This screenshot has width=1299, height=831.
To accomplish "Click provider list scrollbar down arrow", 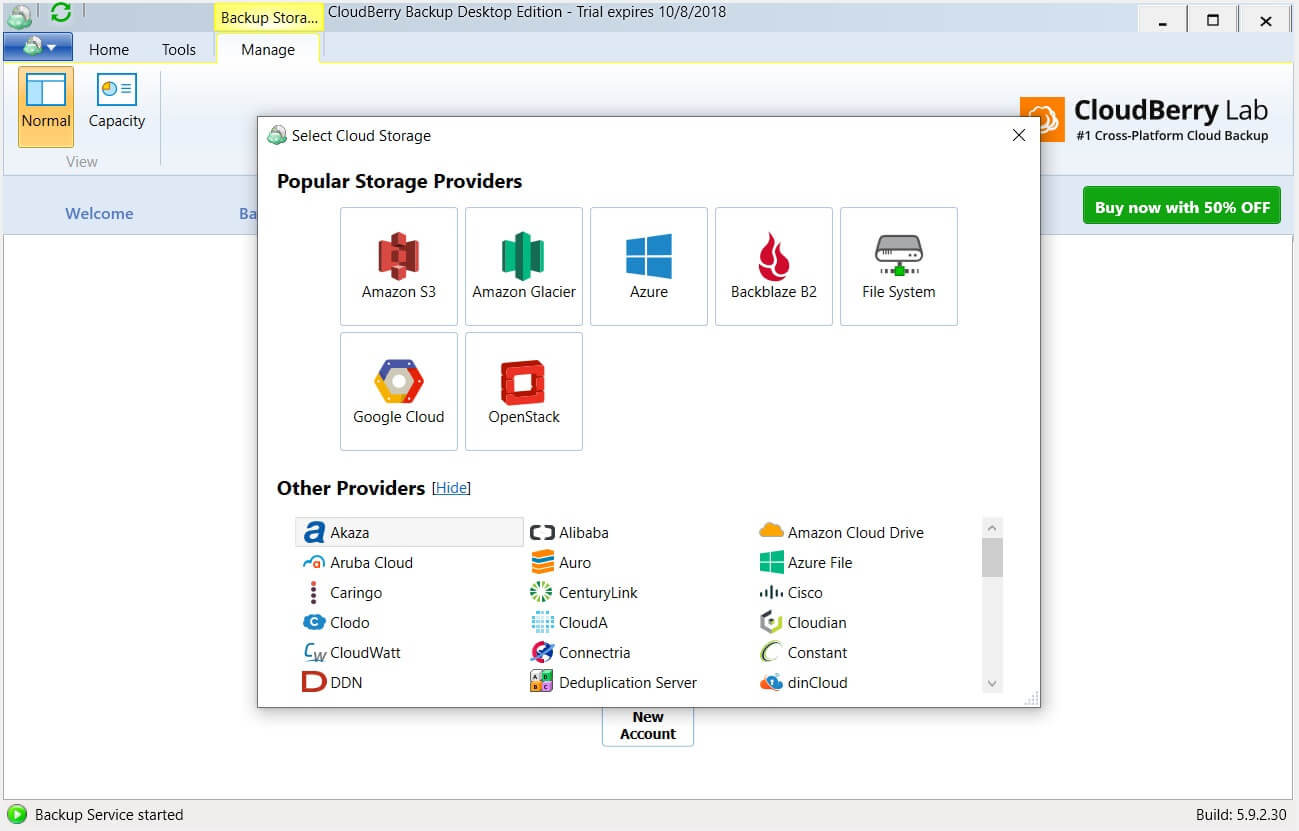I will pos(992,683).
